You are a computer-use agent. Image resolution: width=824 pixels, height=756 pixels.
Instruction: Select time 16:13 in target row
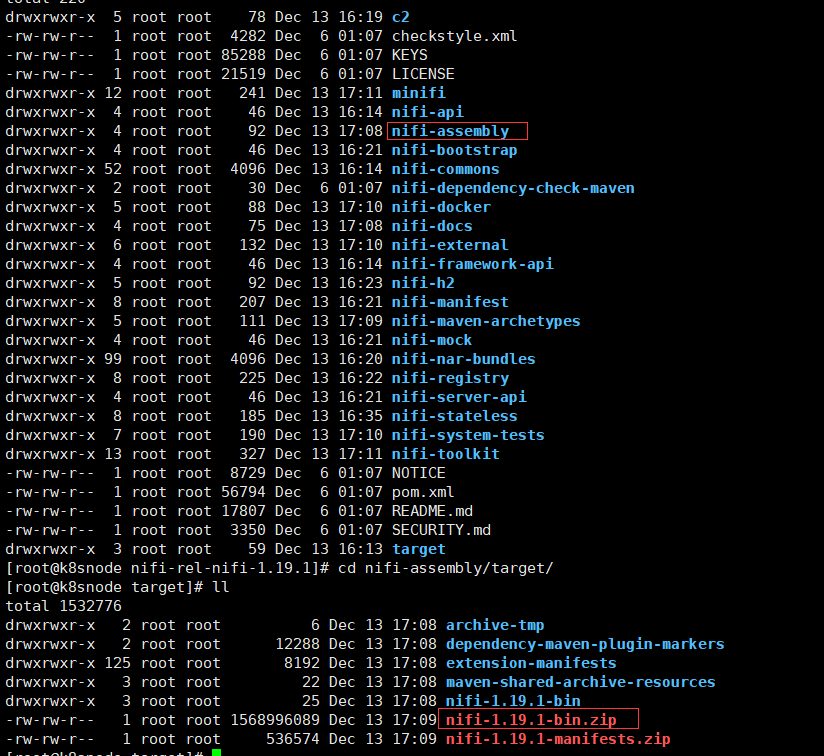[x=360, y=549]
